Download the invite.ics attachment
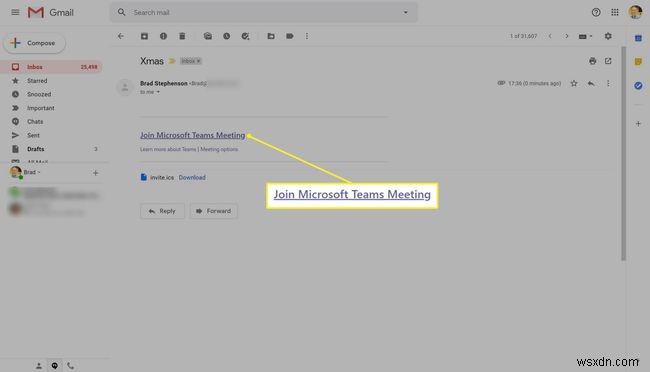Image resolution: width=650 pixels, height=372 pixels. coord(192,177)
